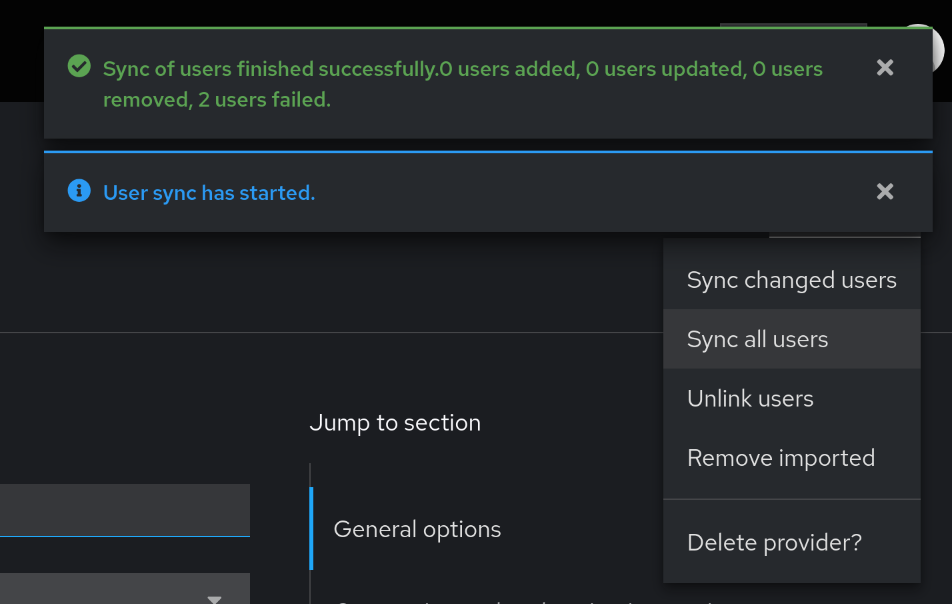
Task: Open the select box on the left
Action: (x=110, y=592)
